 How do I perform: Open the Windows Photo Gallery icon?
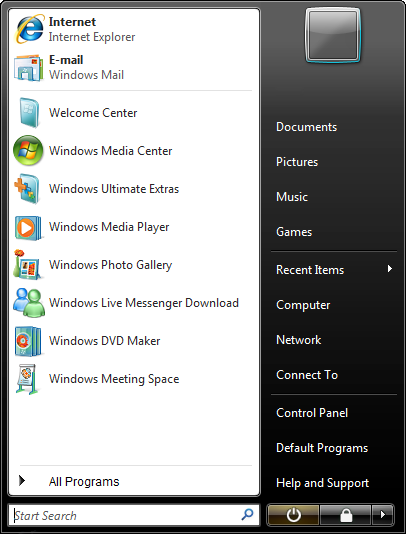pos(27,265)
